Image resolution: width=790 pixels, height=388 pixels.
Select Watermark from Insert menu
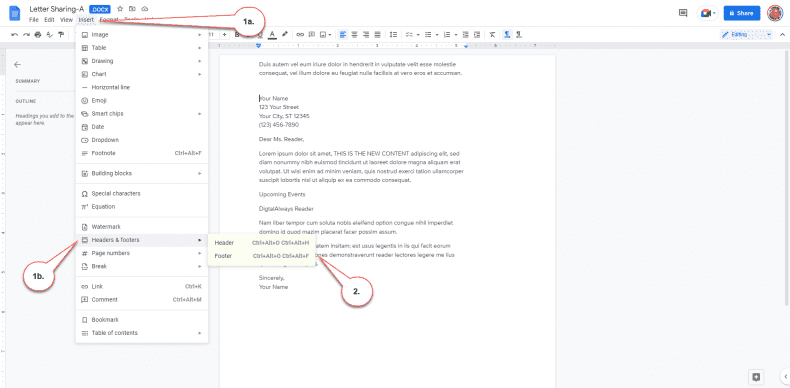[142, 227]
